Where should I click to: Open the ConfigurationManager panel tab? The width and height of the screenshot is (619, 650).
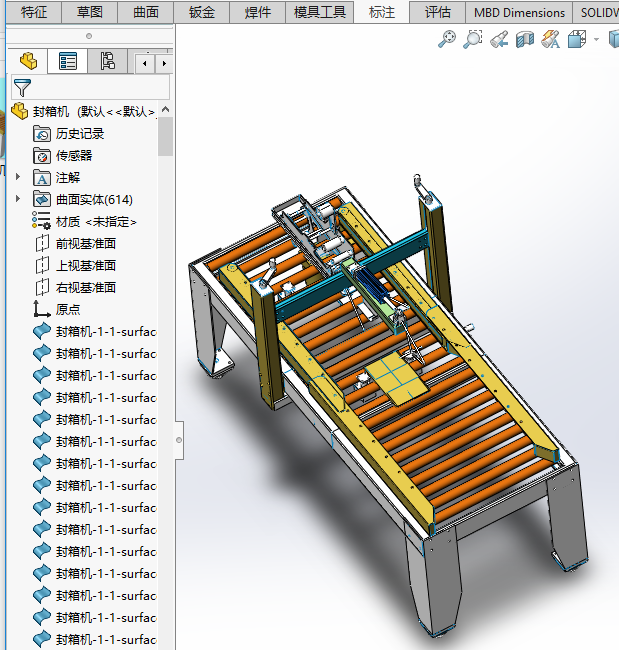coord(108,61)
